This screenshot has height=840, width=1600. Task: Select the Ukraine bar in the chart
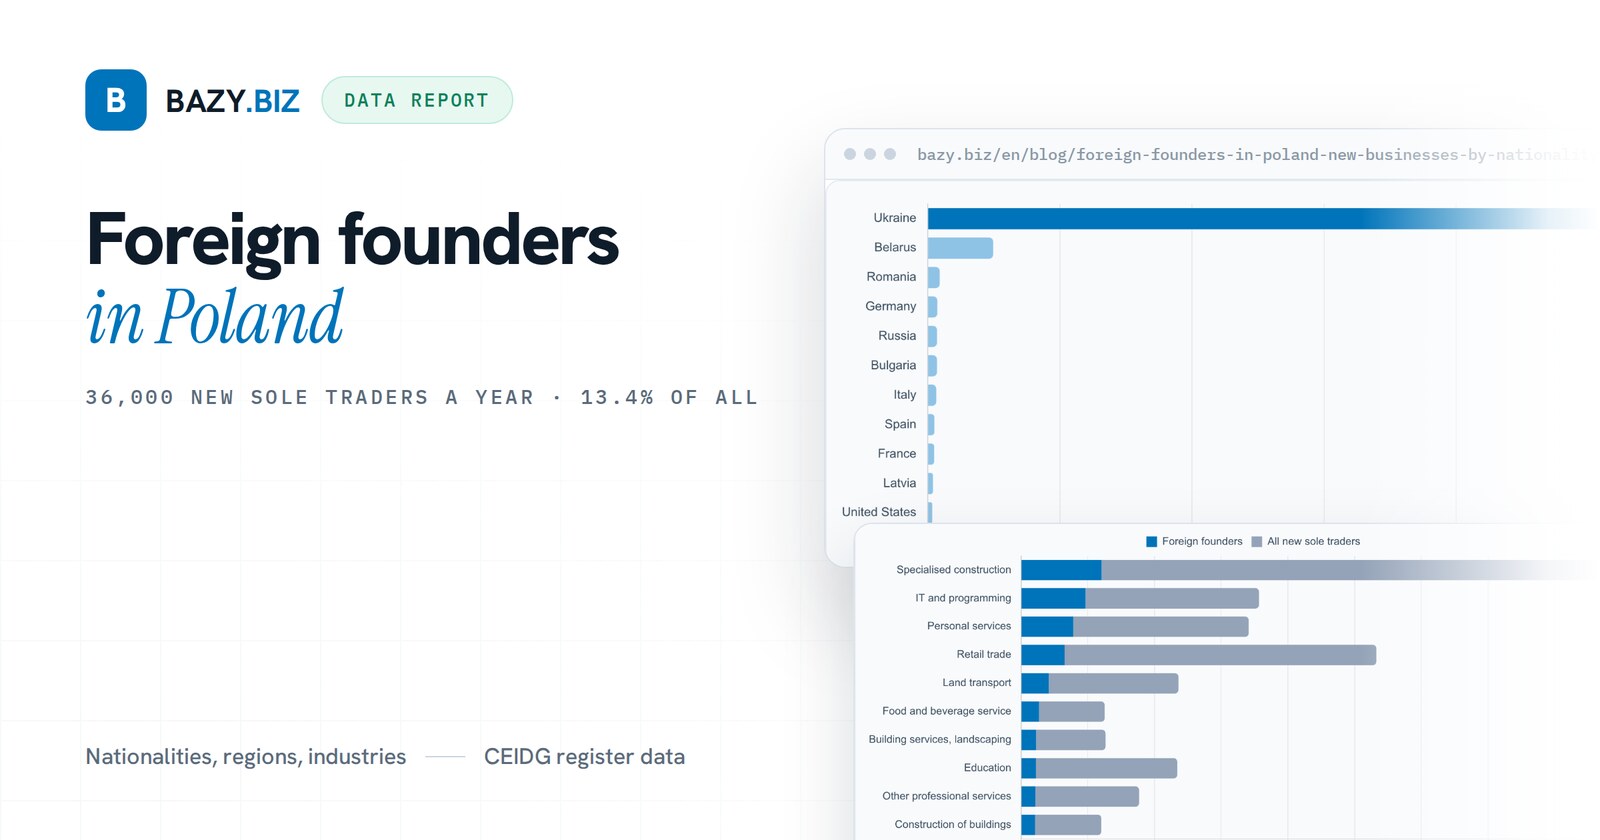tap(1260, 218)
